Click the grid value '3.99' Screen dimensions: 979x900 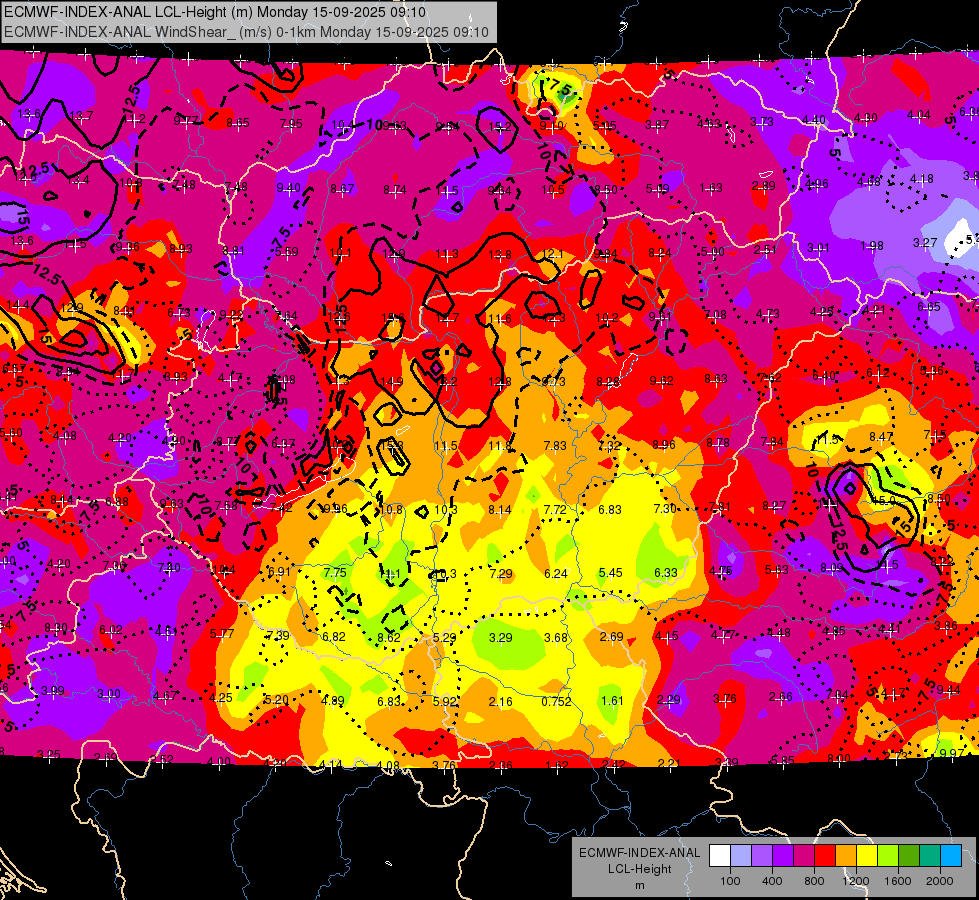click(x=53, y=691)
